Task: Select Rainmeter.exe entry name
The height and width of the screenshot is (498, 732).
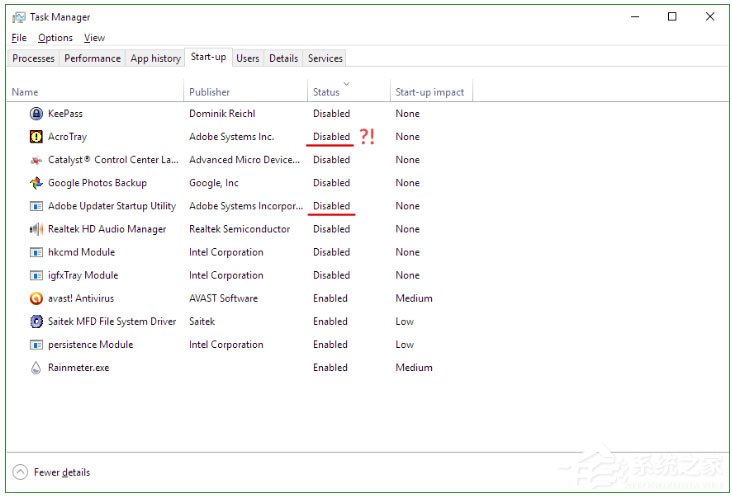Action: click(x=78, y=368)
